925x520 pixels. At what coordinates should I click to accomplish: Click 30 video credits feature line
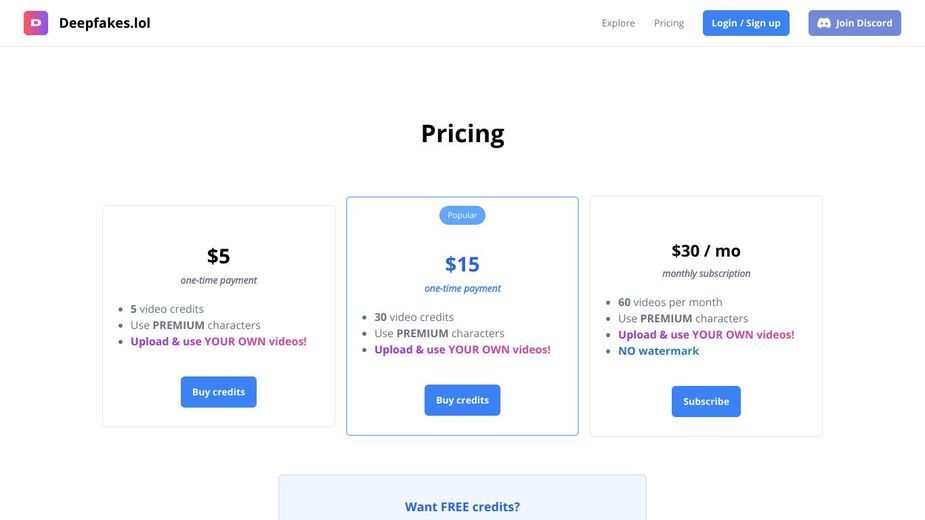pos(414,317)
